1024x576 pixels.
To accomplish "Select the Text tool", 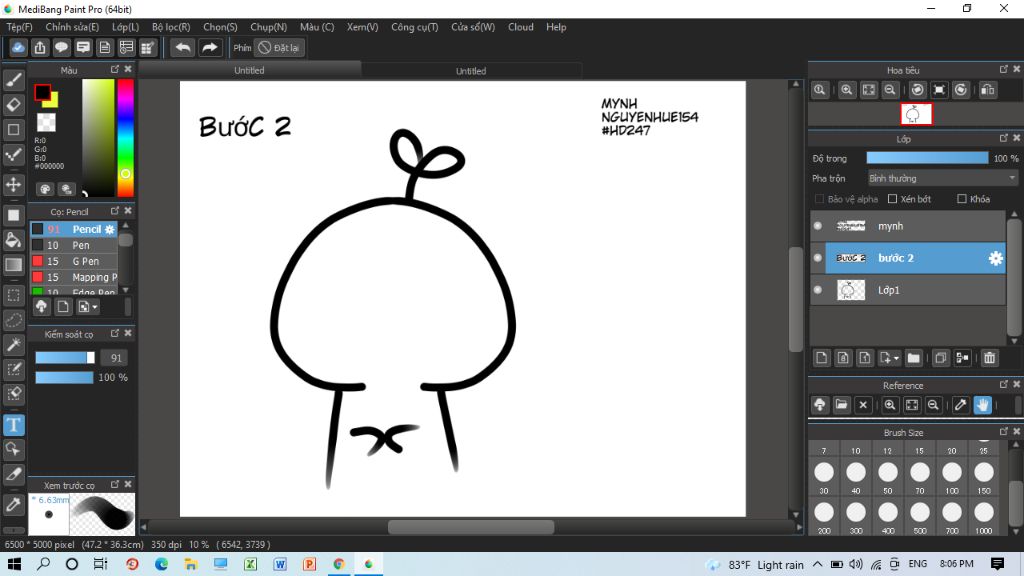I will pos(14,425).
